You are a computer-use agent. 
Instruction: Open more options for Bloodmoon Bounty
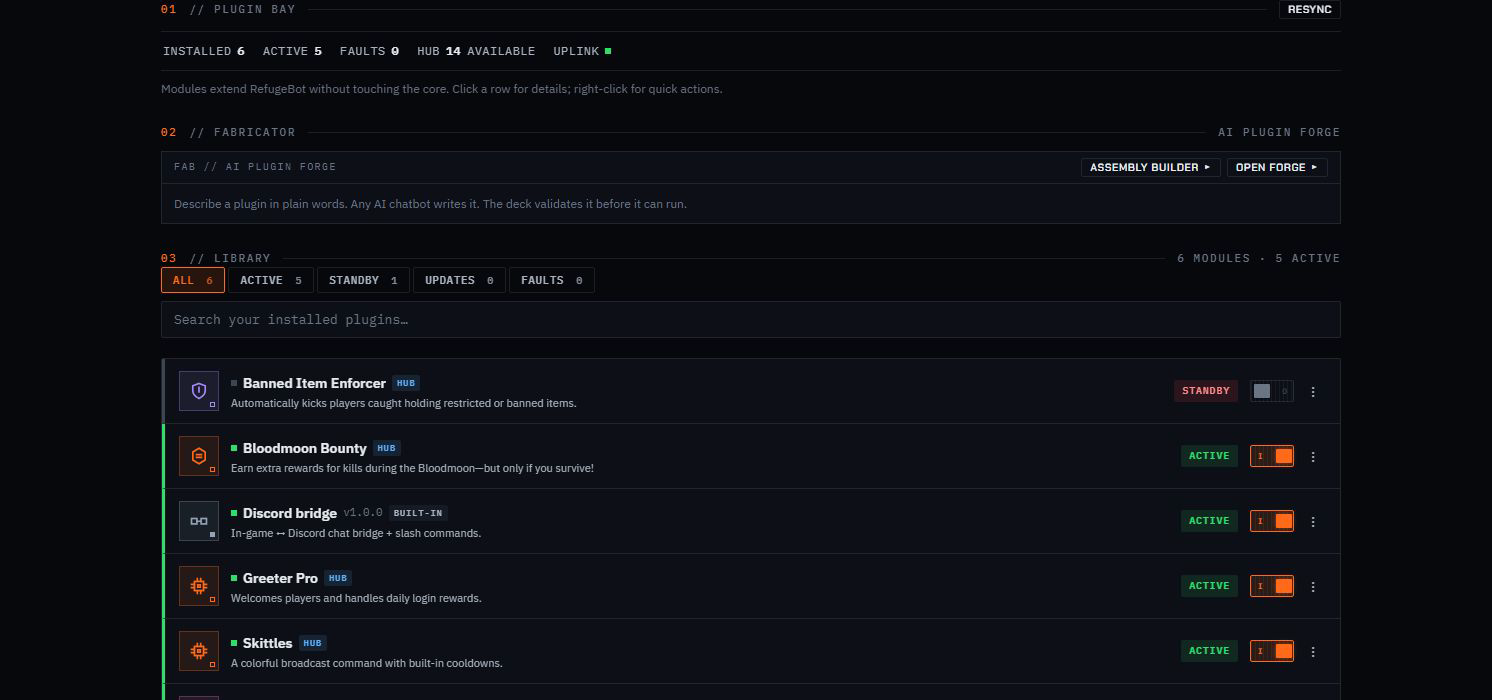click(1313, 456)
